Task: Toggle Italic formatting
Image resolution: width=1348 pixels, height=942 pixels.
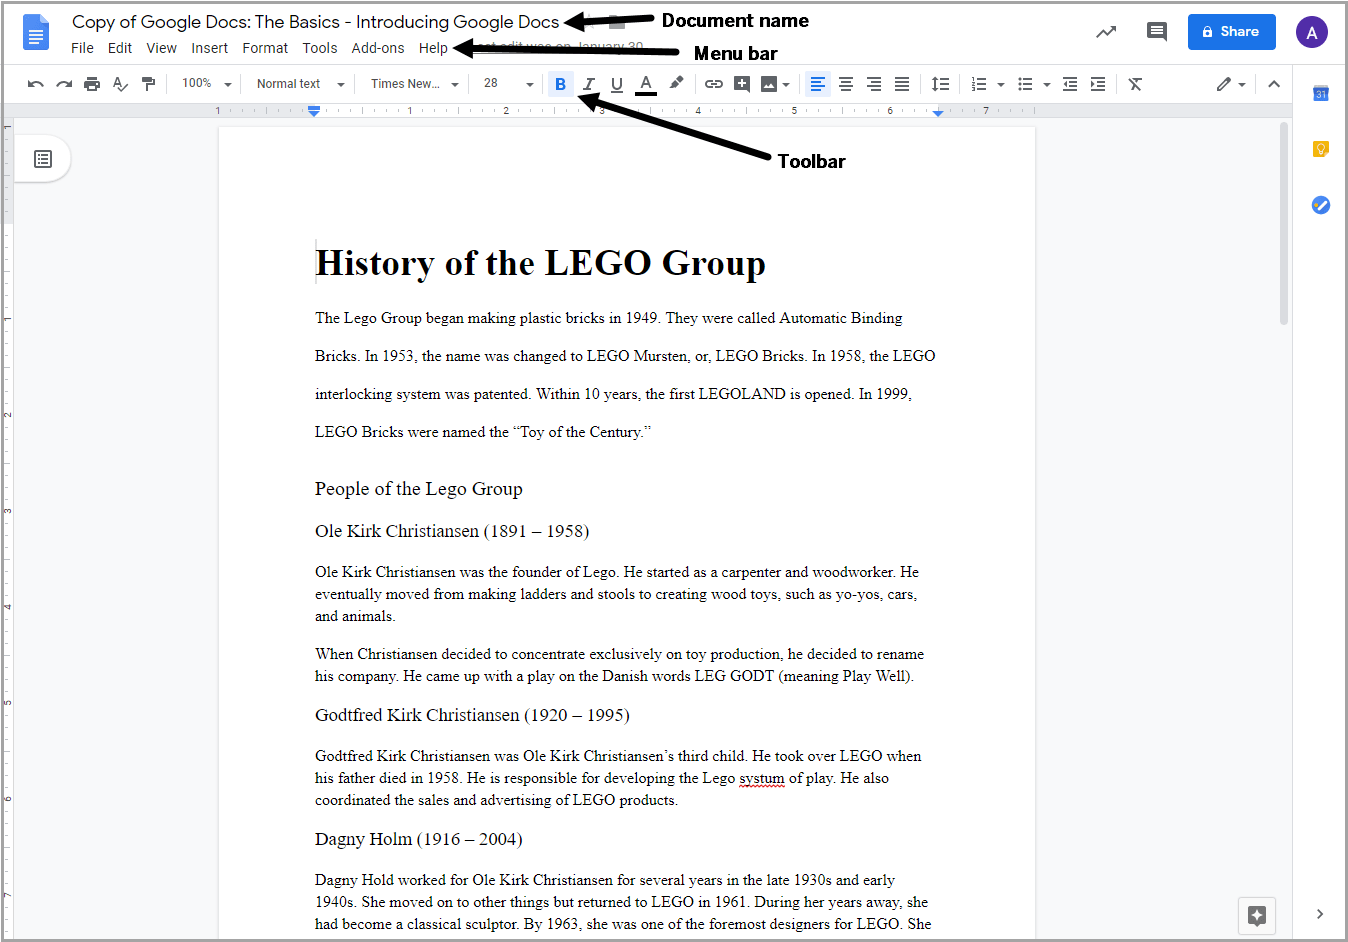Action: pyautogui.click(x=589, y=84)
